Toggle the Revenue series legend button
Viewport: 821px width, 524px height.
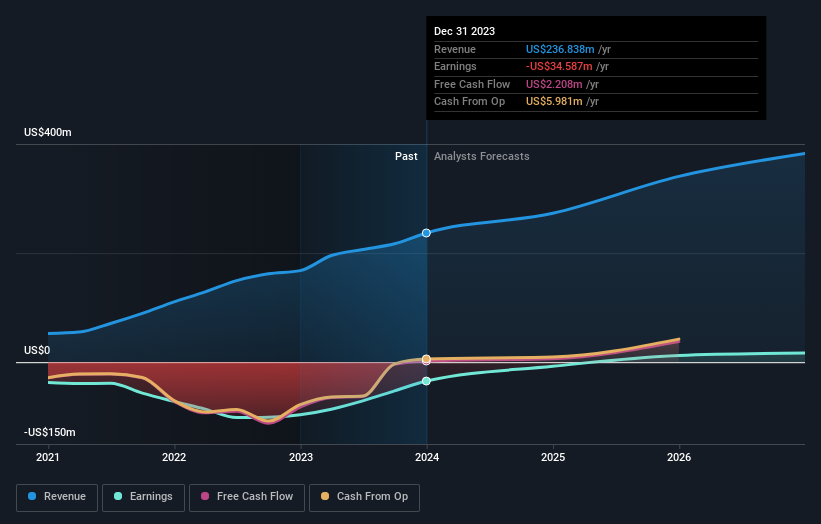57,497
